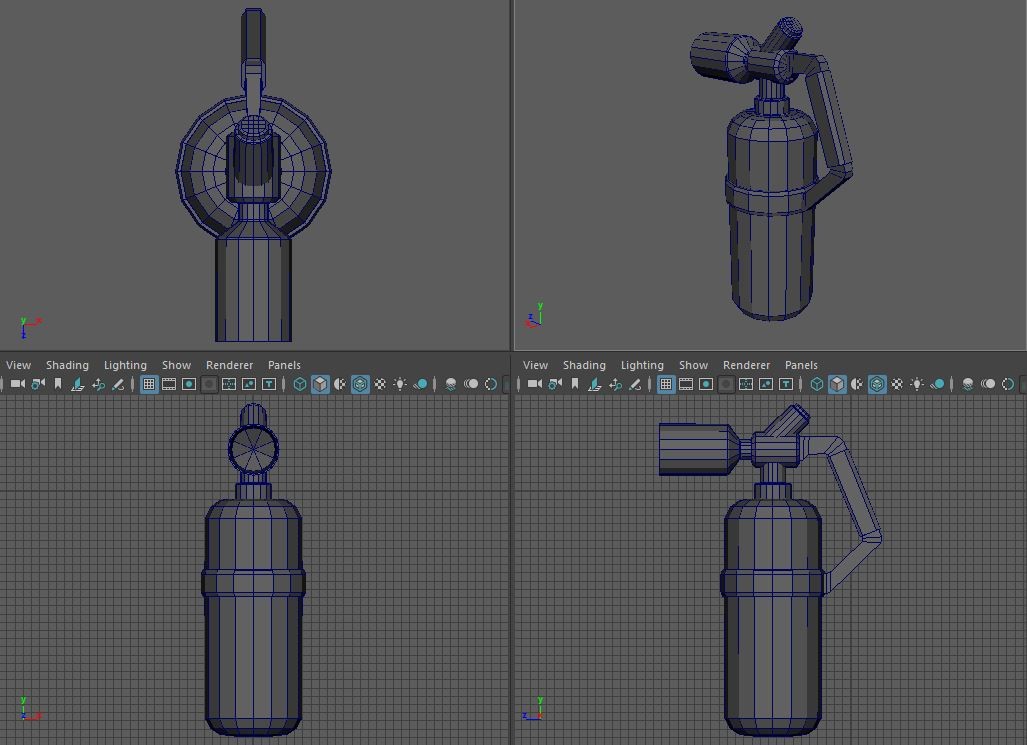Click the Ambient Occlusion icon in the front view toolbar
This screenshot has height=745, width=1027.
click(x=451, y=384)
